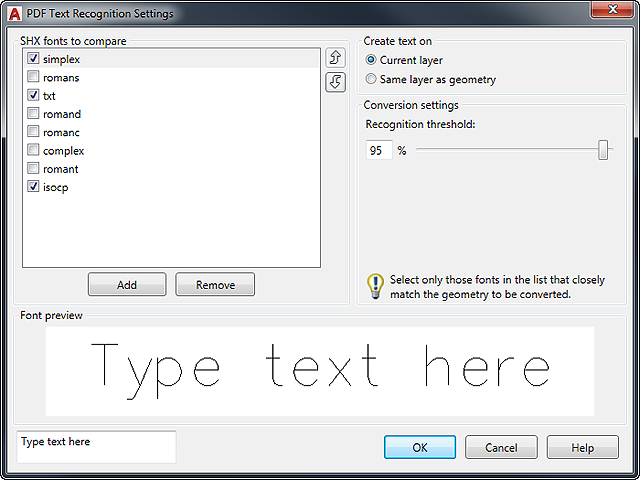This screenshot has width=640, height=480.
Task: Confirm settings with OK button
Action: 420,447
